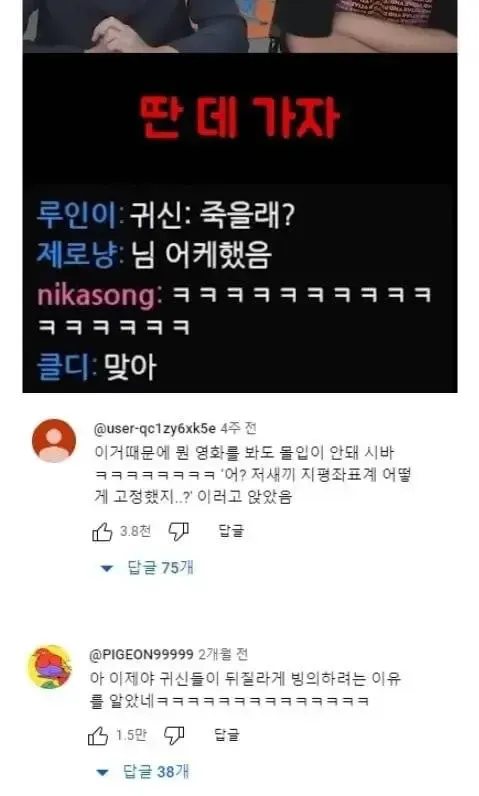
Task: Expand the 38 replies thread
Action: click(x=143, y=772)
